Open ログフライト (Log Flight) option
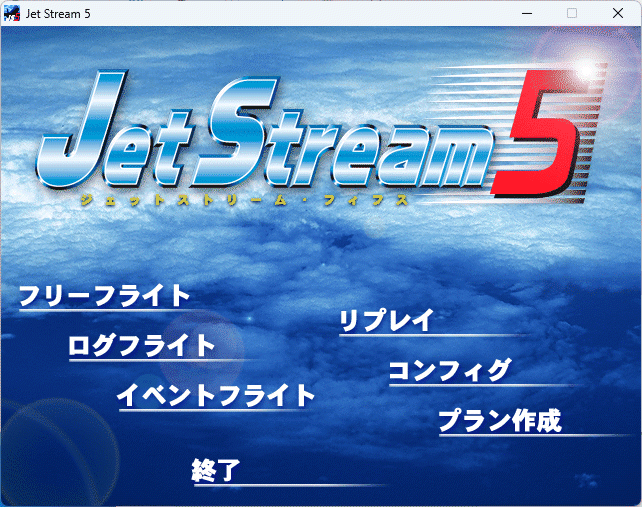The height and width of the screenshot is (507, 642). click(x=142, y=346)
